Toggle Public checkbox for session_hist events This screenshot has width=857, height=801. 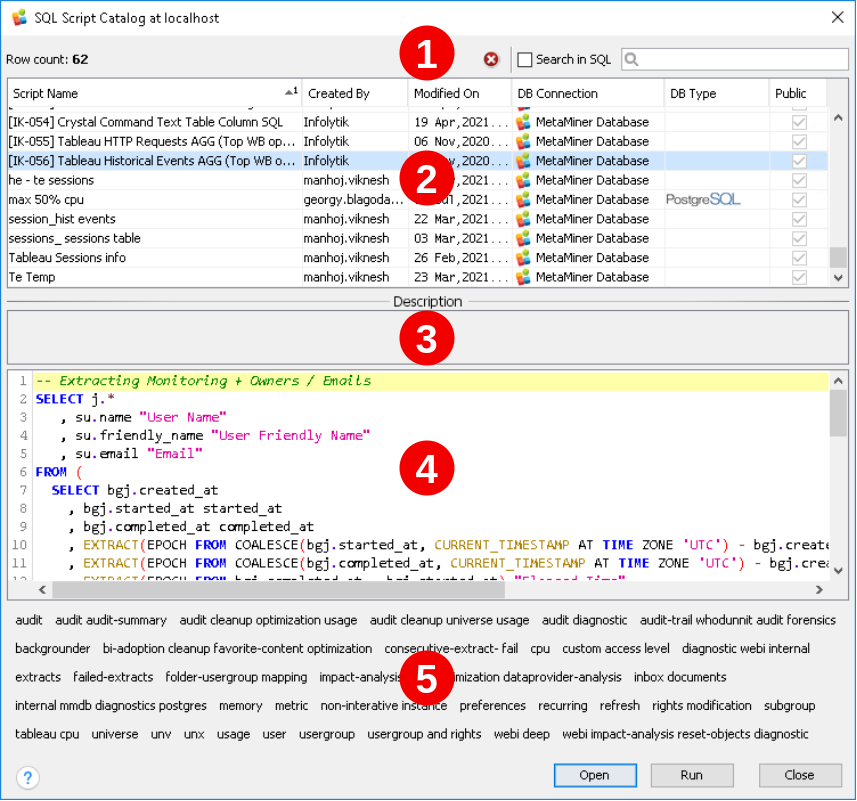[x=799, y=219]
